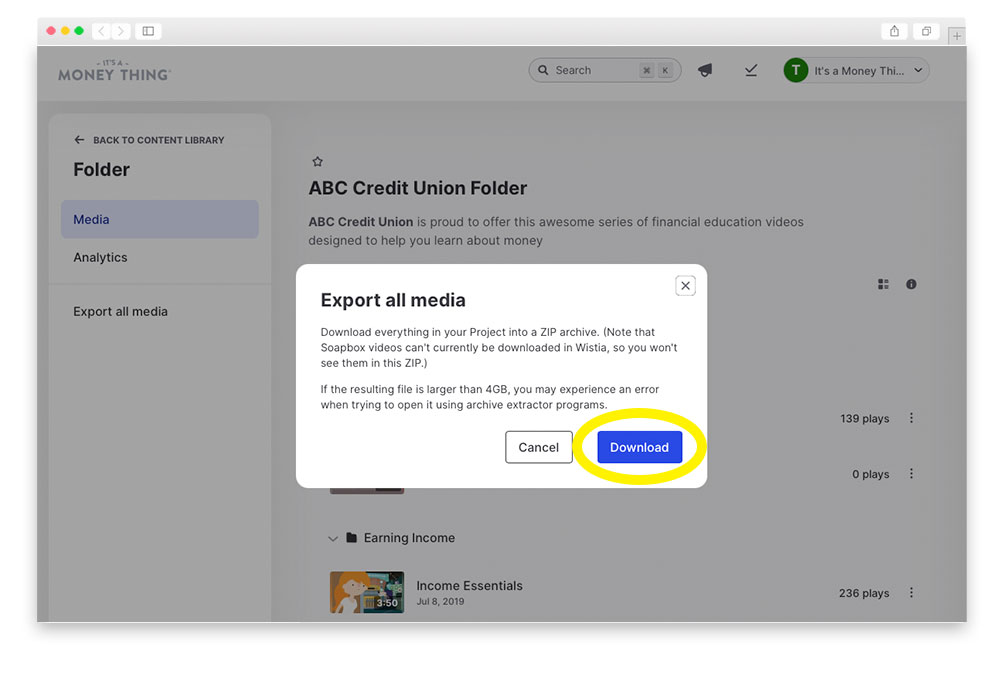This screenshot has width=1000, height=689.
Task: Toggle the browser sidebar
Action: 148,31
